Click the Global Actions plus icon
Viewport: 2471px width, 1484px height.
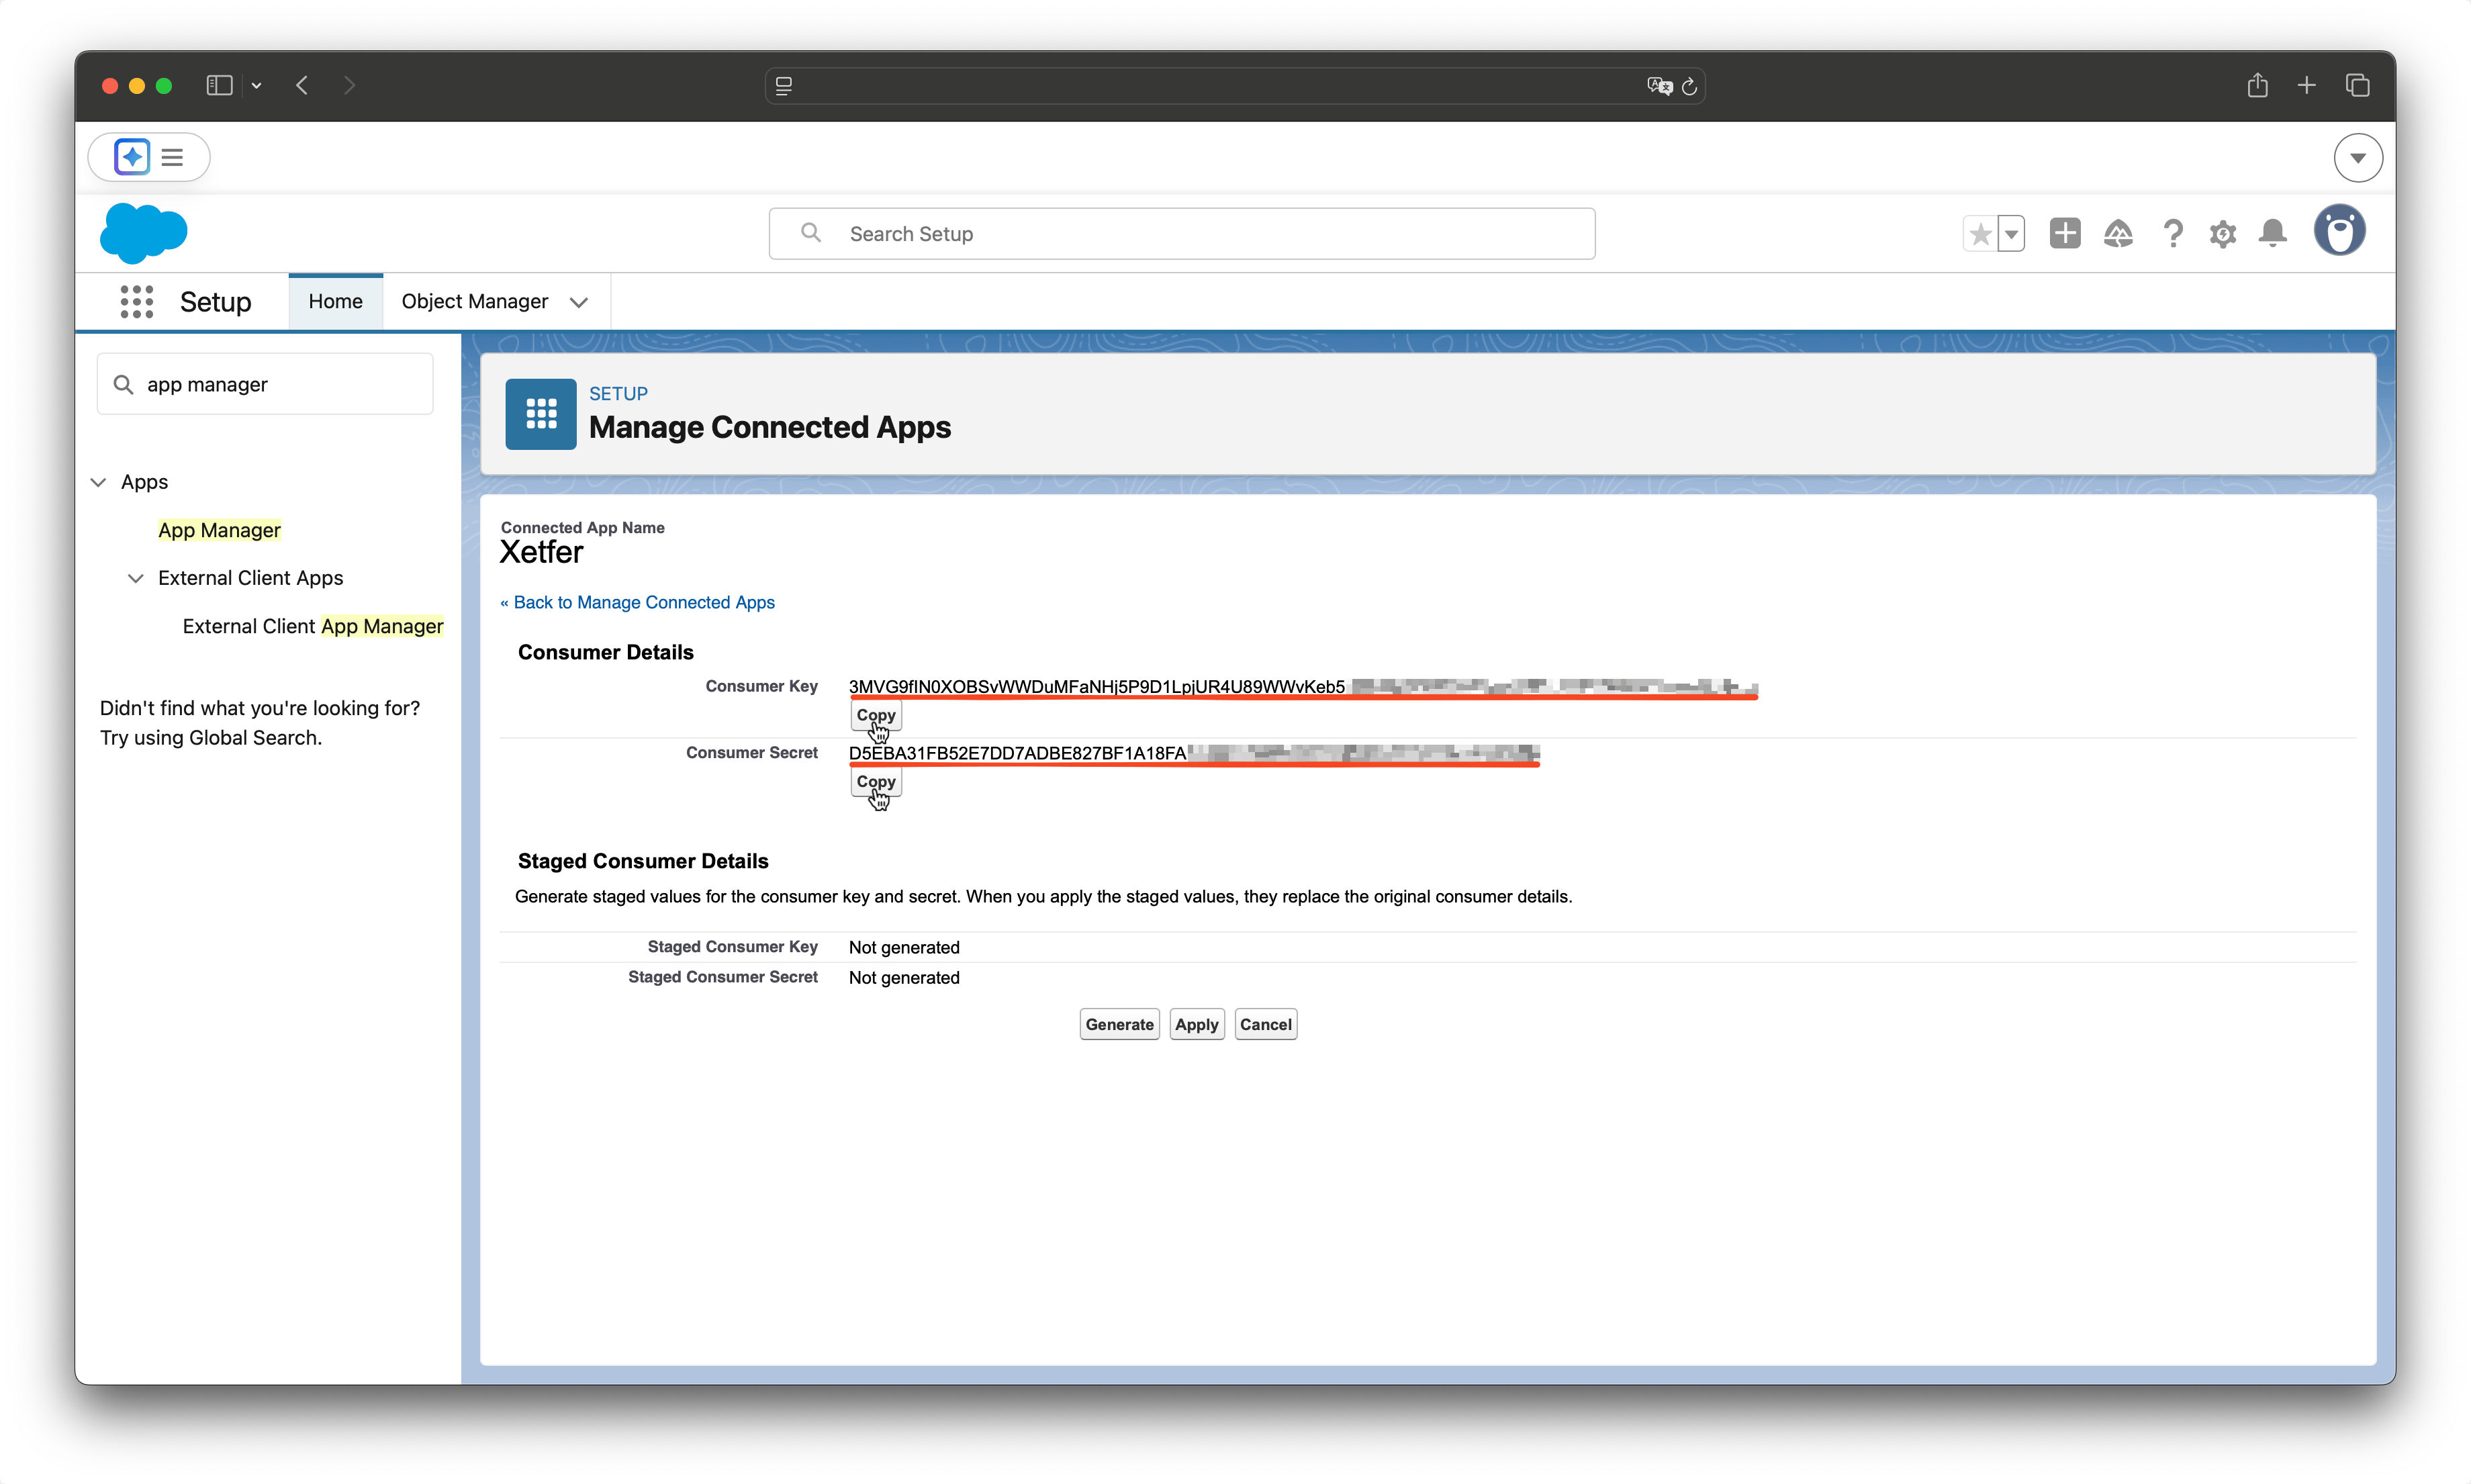(x=2064, y=233)
